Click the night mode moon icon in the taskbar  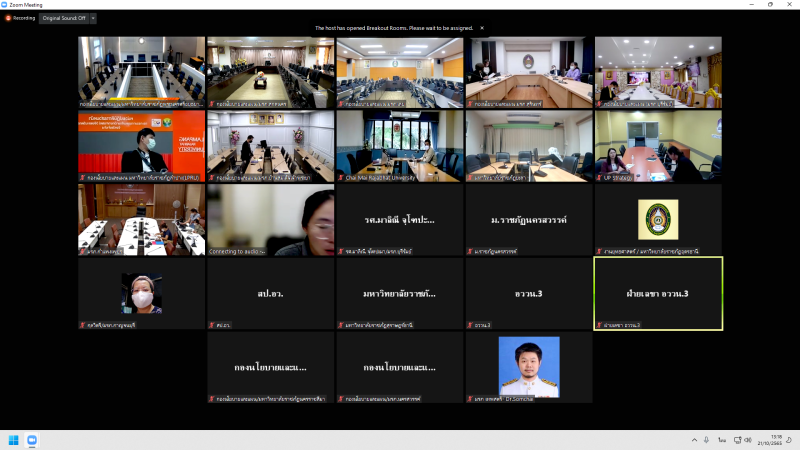click(x=789, y=440)
